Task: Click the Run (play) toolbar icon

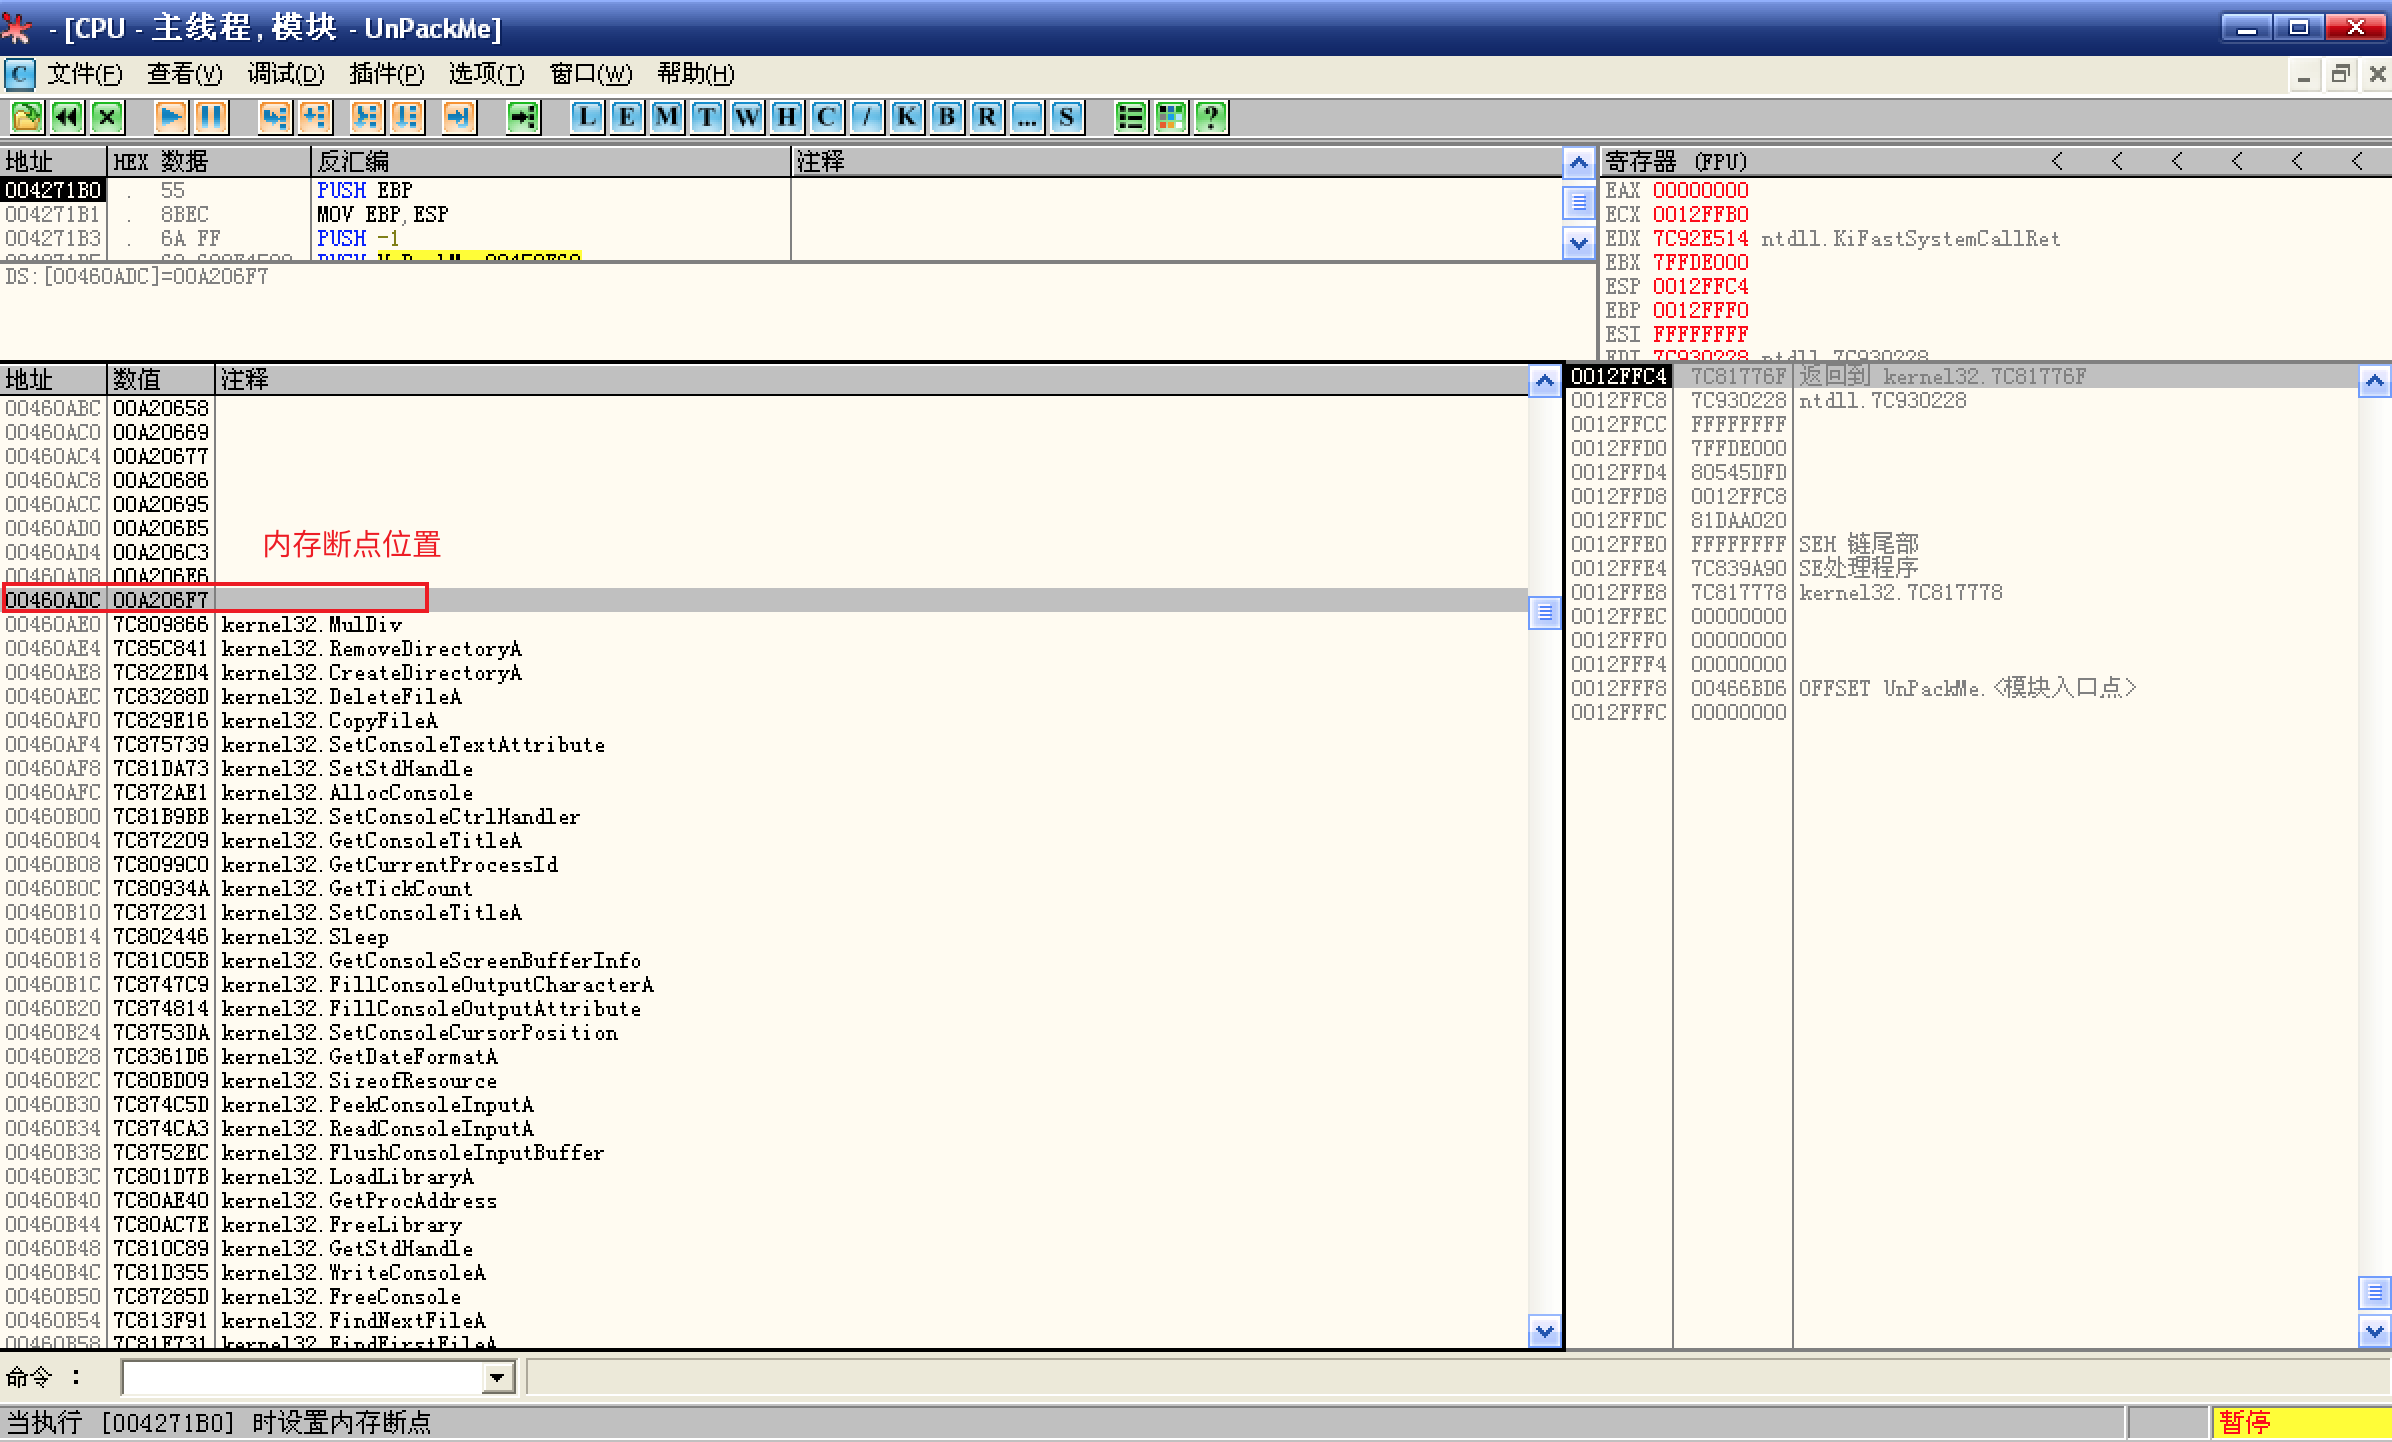Action: 171,118
